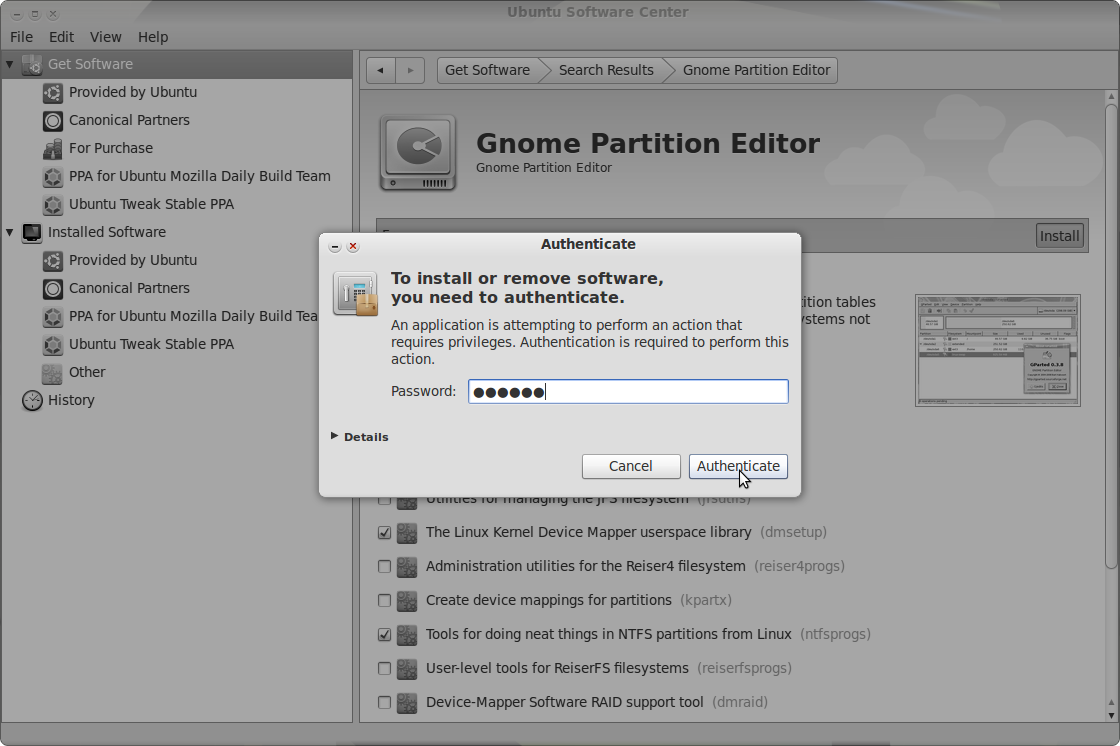
Task: Click the Other category icon
Action: 53,372
